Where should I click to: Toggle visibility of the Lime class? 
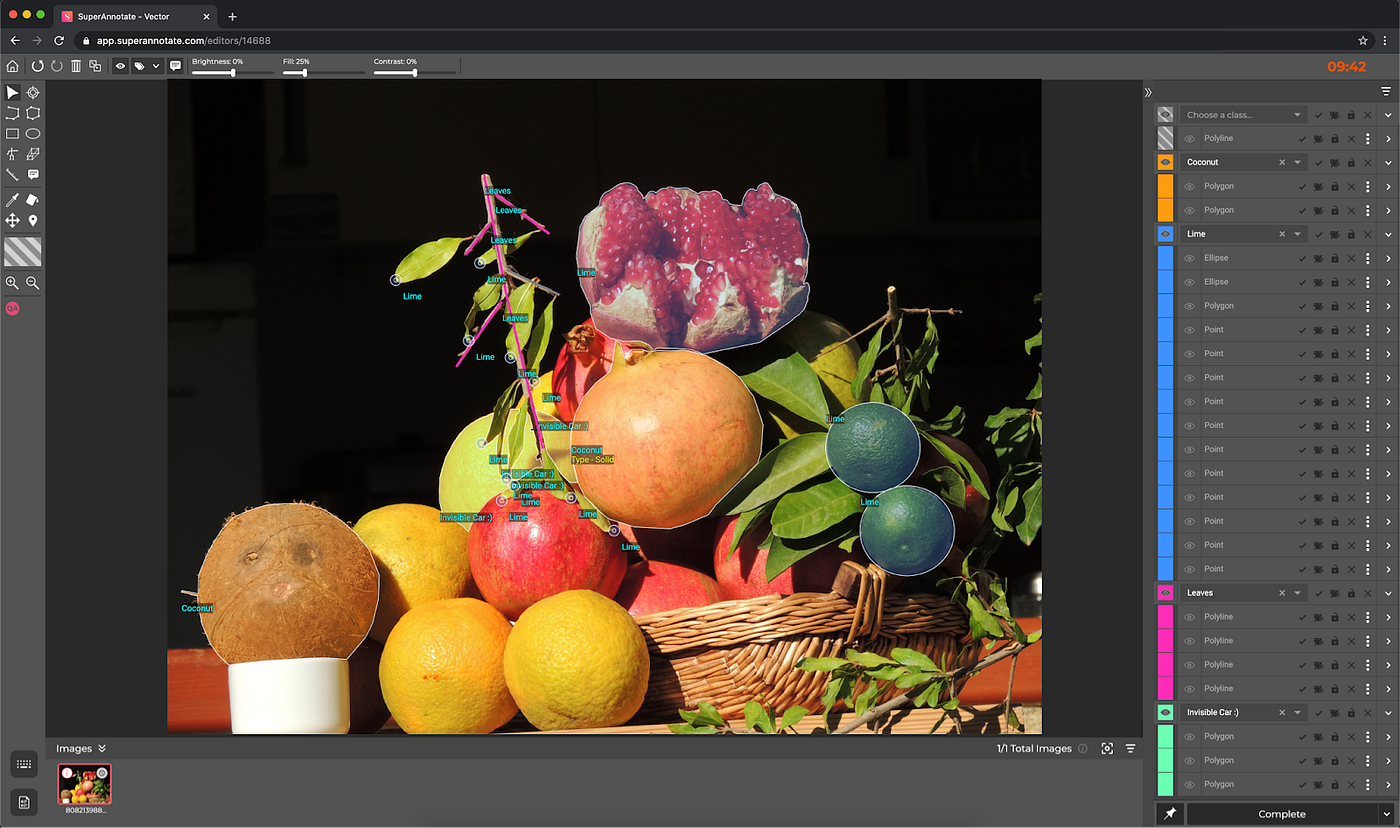[x=1165, y=233]
